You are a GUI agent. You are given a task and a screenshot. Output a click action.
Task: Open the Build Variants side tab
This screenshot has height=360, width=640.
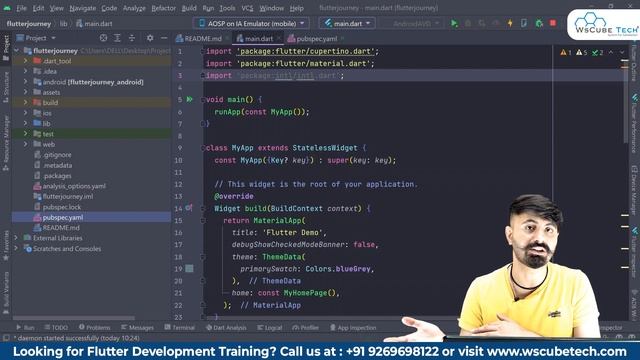click(6, 293)
